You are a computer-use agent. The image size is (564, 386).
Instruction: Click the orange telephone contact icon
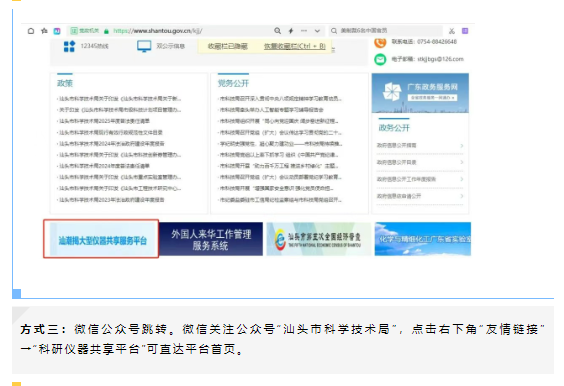point(380,42)
